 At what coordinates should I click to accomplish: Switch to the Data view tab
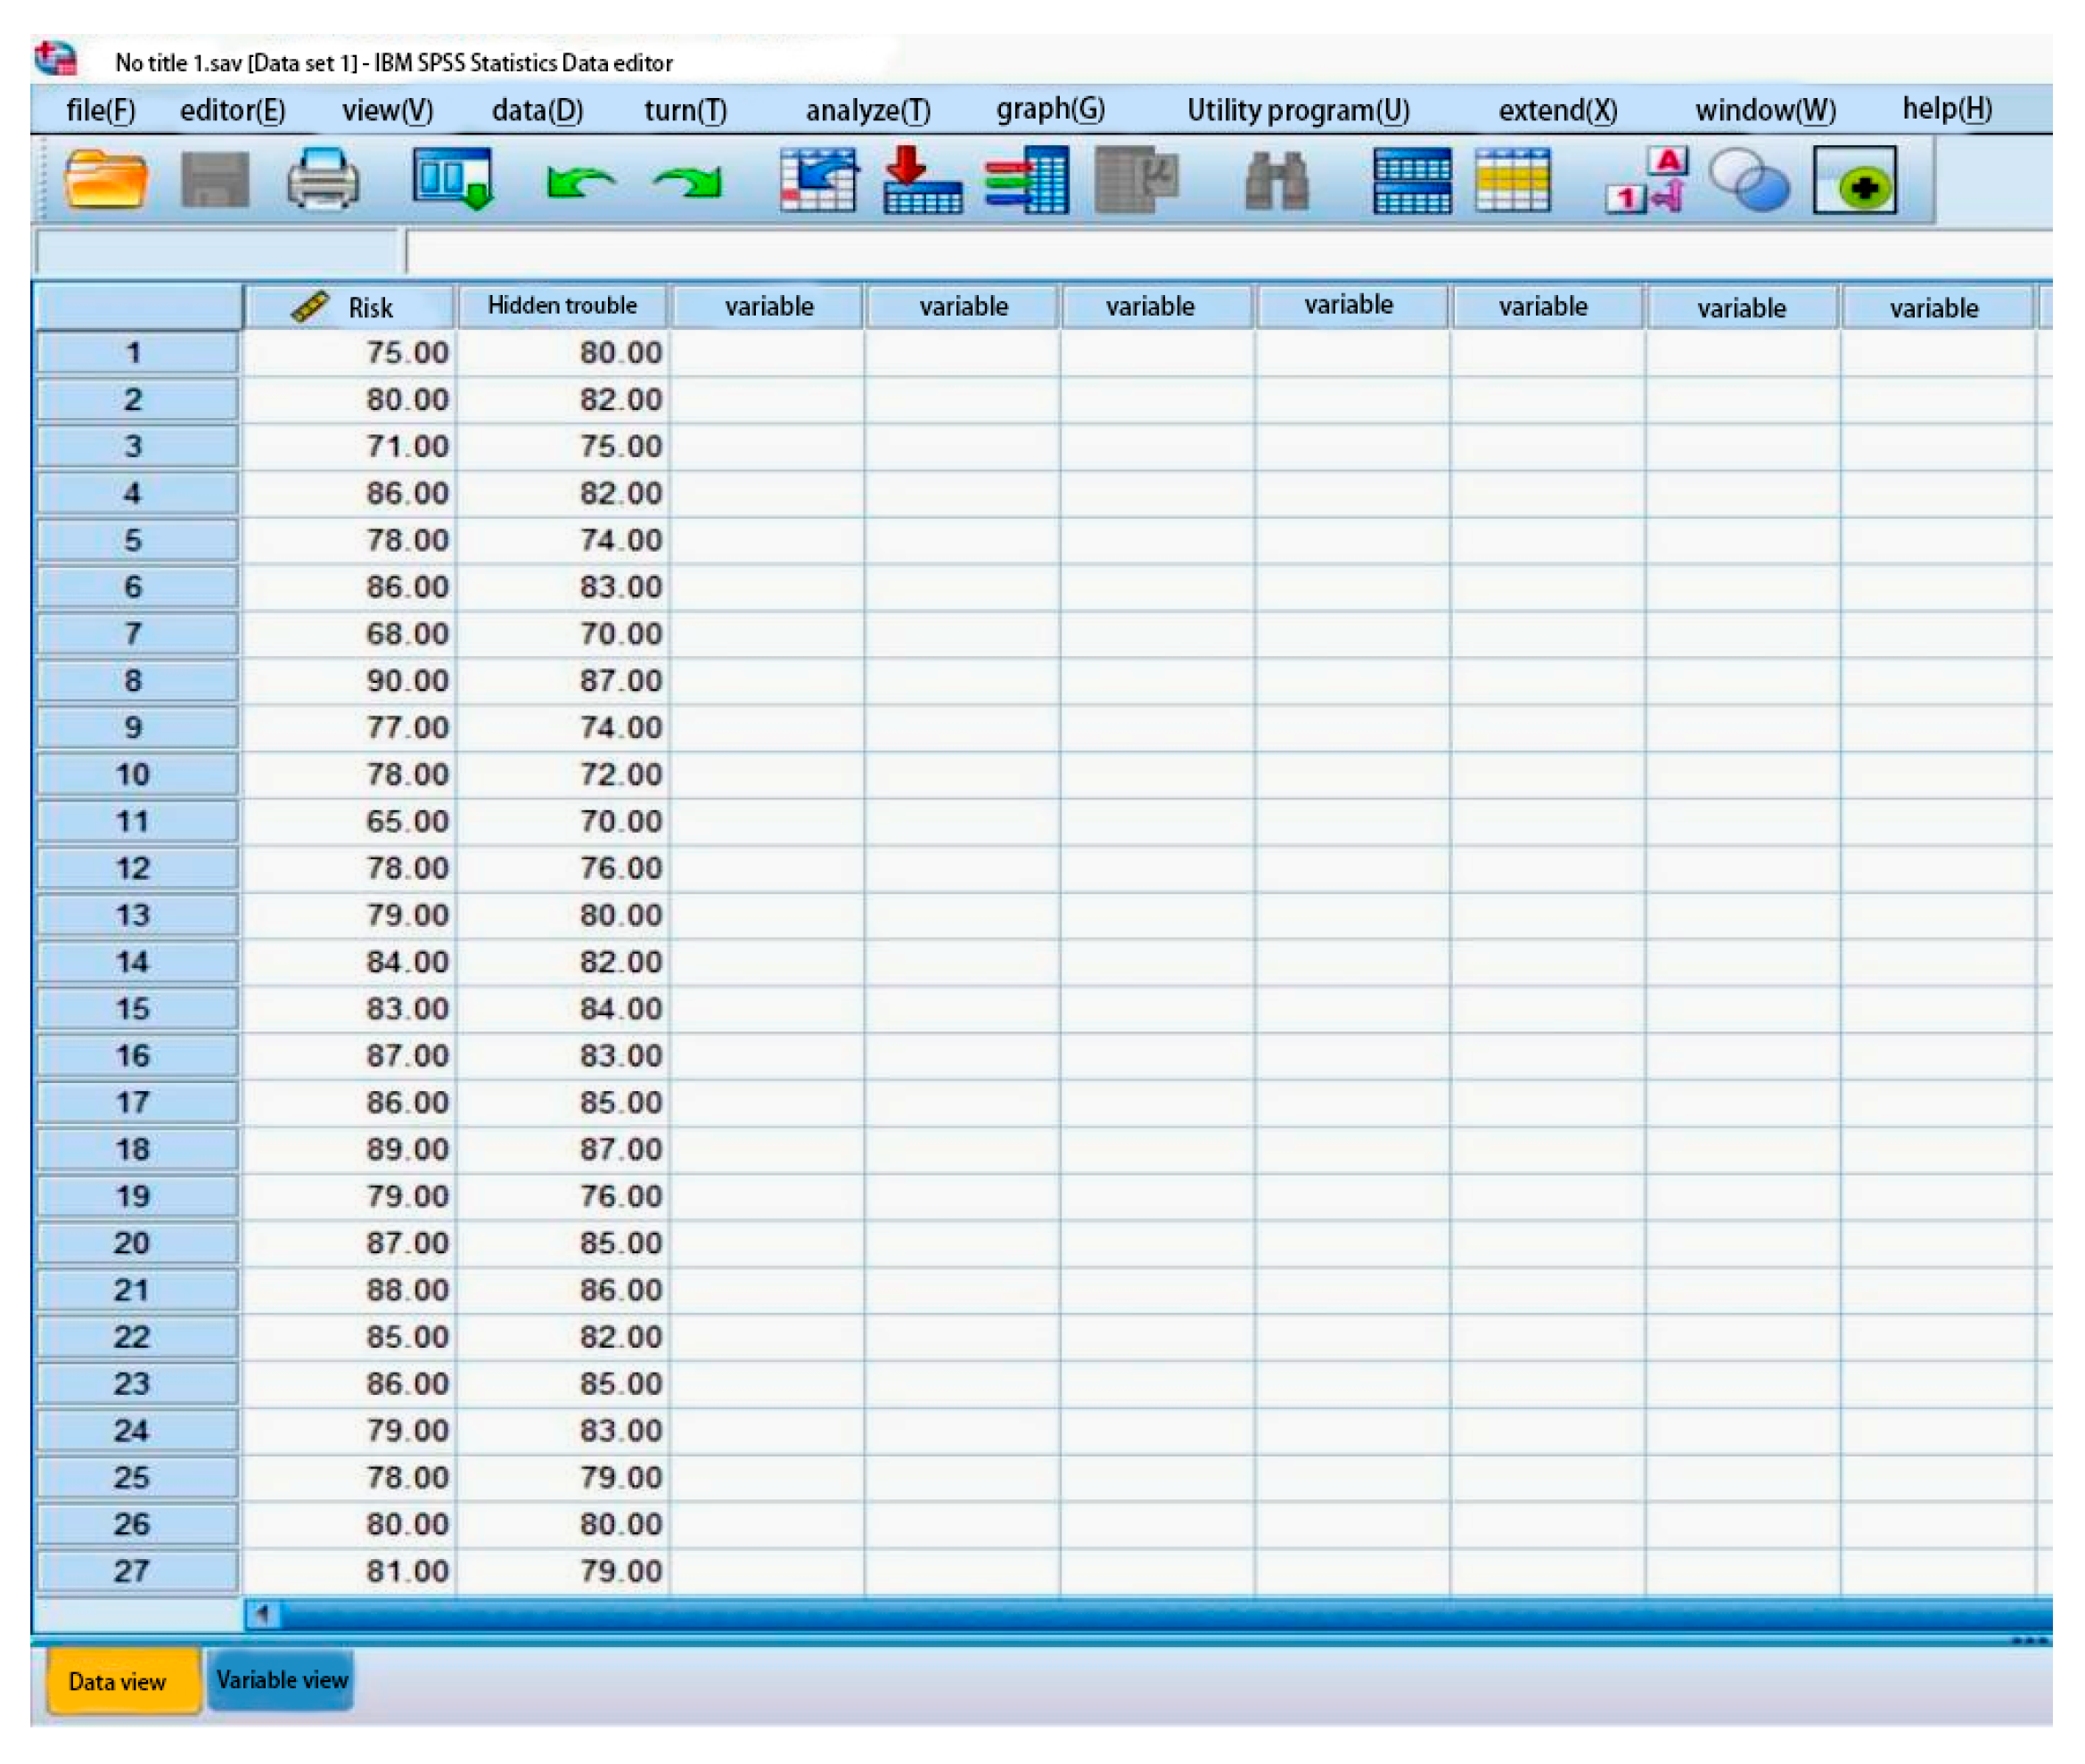tap(124, 1681)
